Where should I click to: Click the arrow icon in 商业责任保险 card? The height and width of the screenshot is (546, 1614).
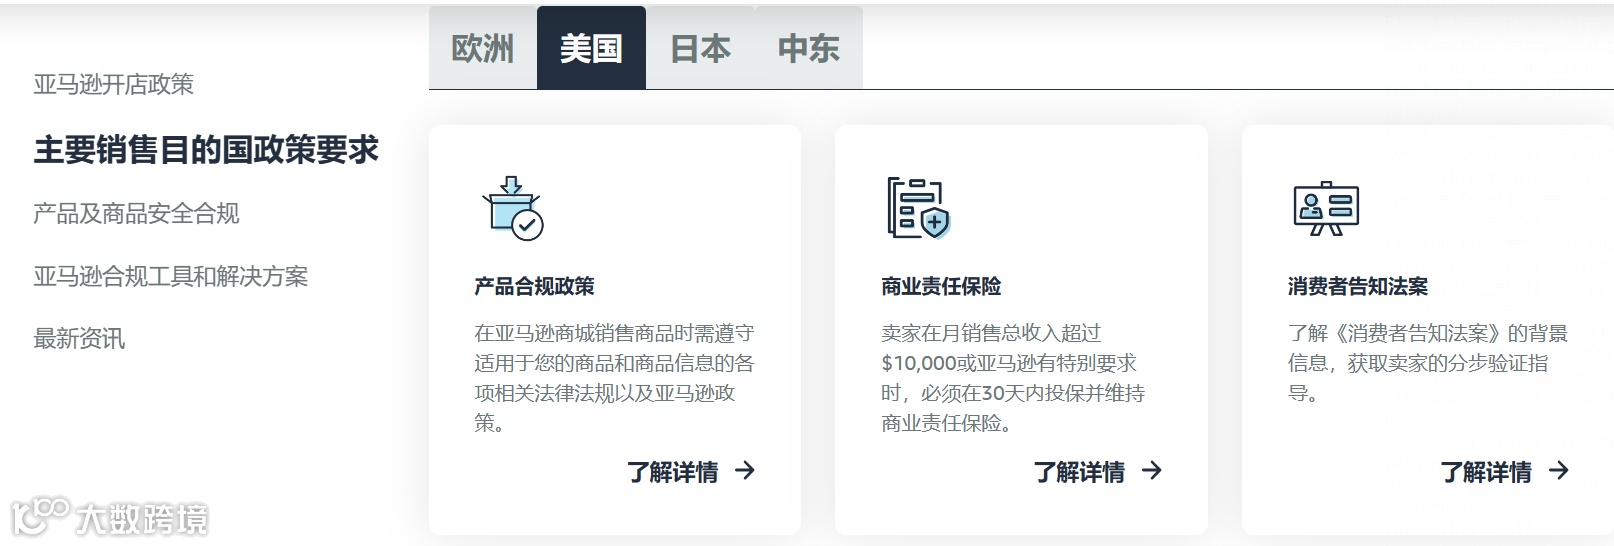(x=1152, y=470)
